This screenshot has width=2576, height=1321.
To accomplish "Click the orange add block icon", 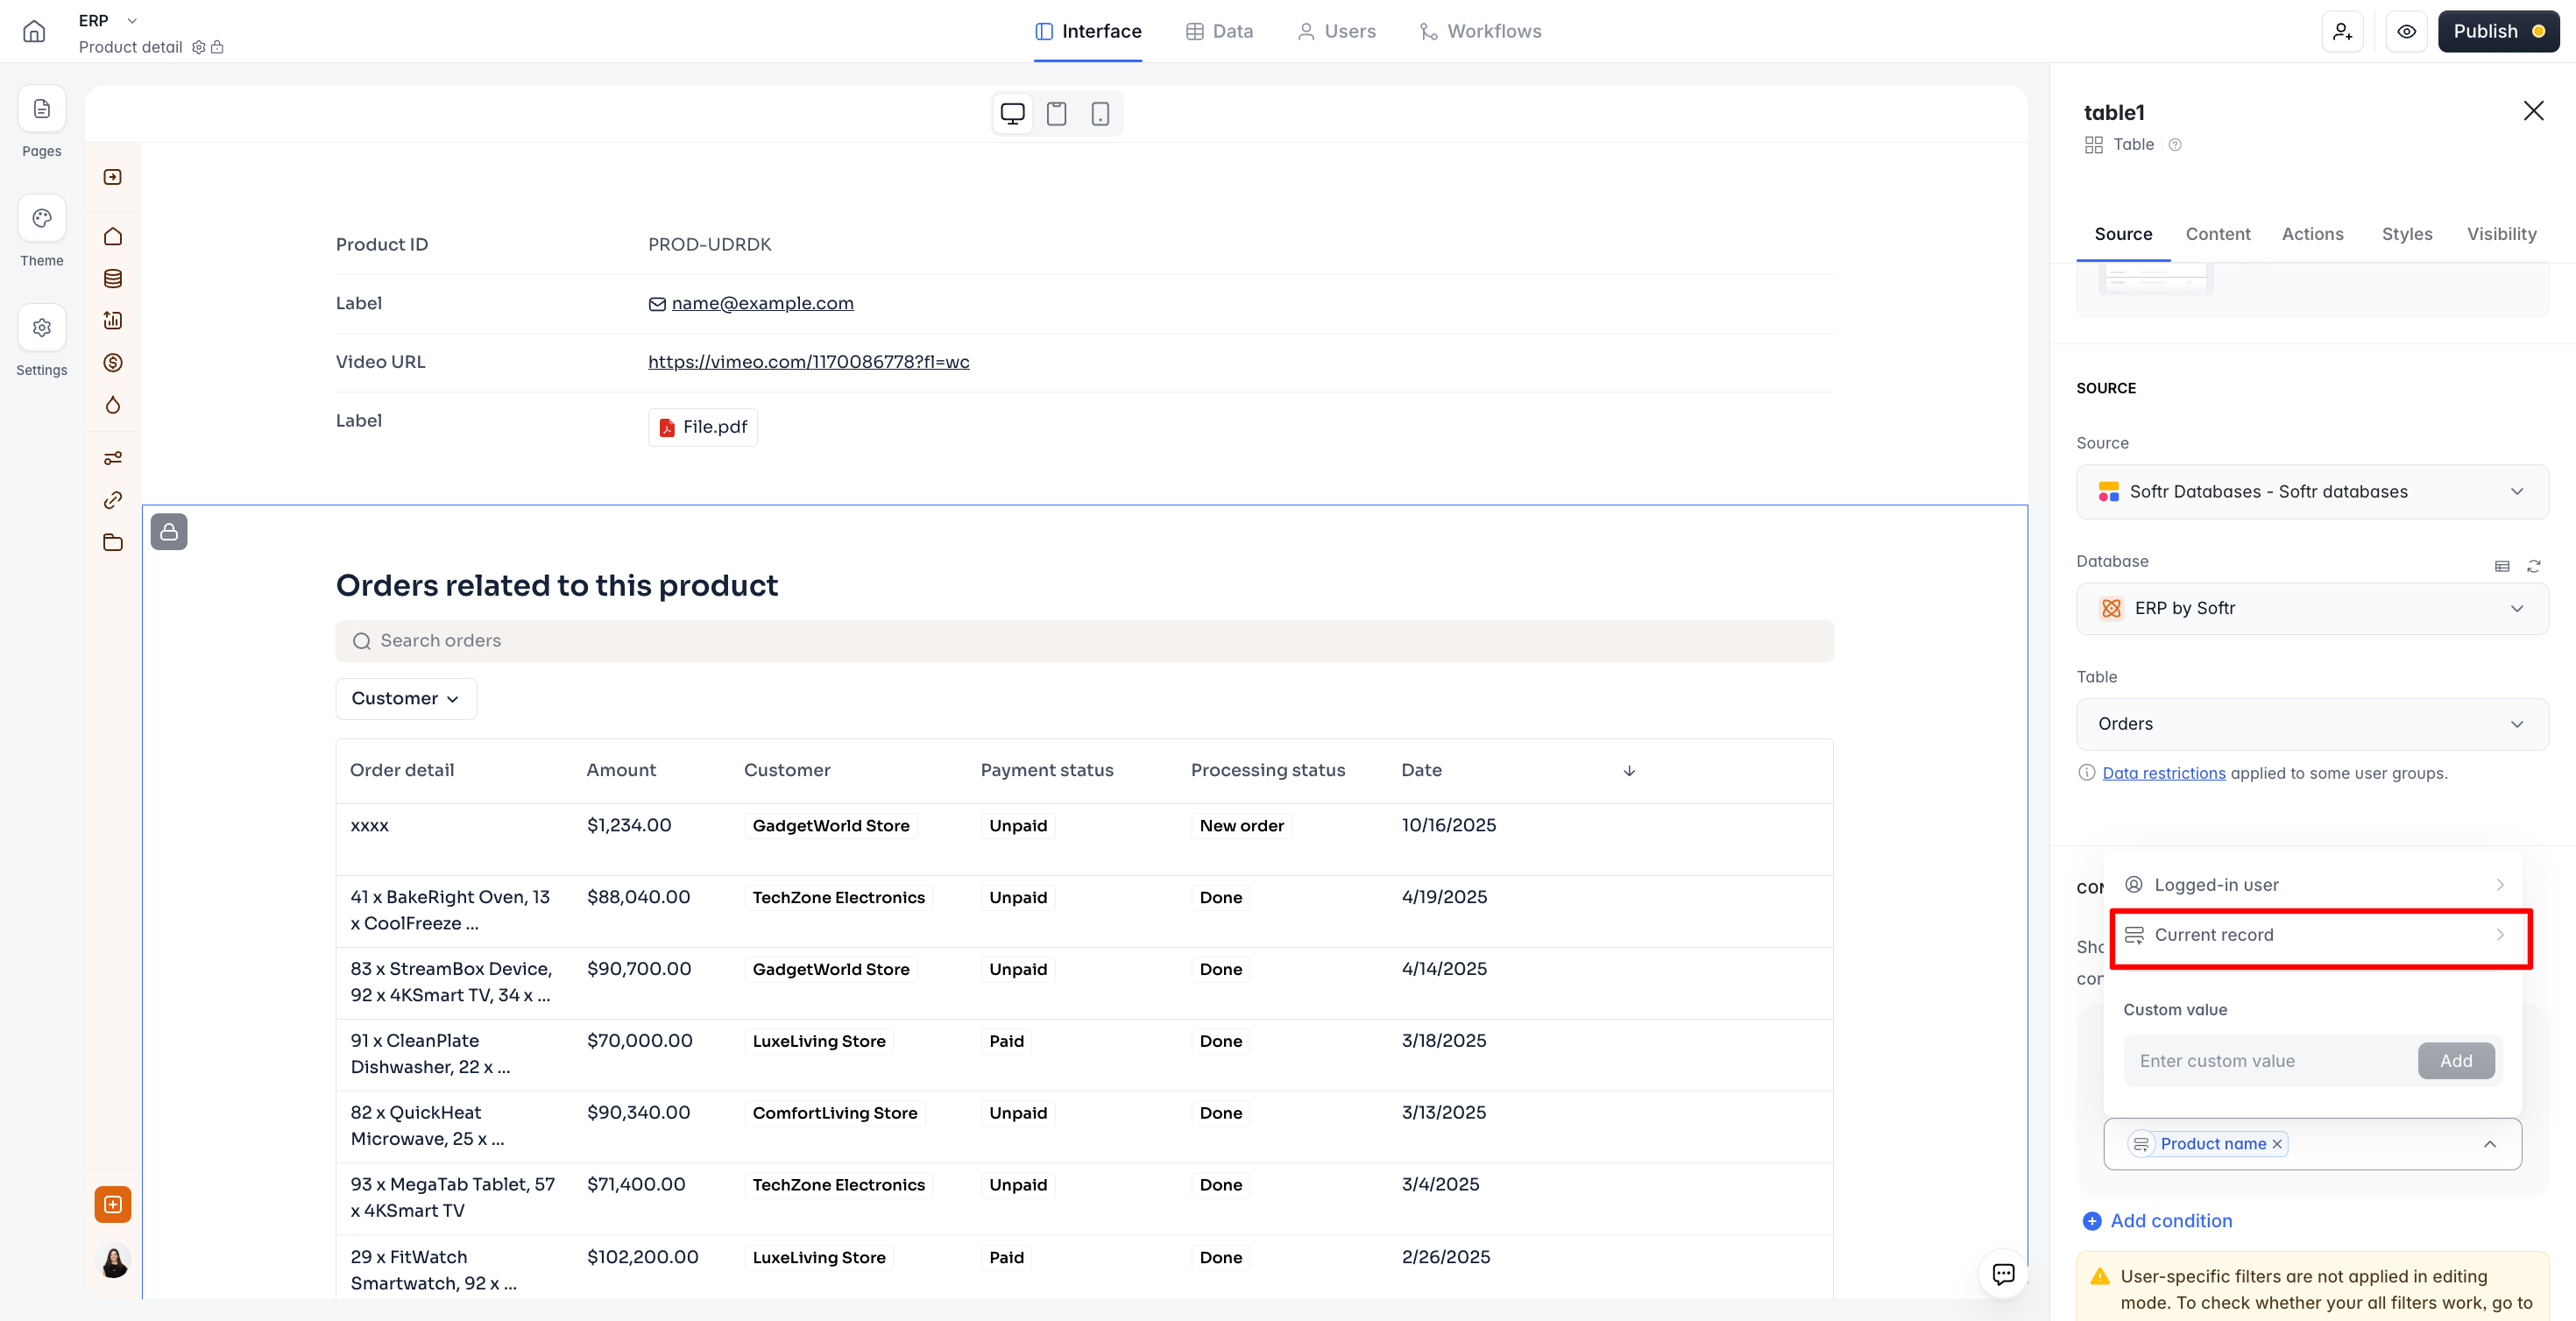I will [x=113, y=1204].
